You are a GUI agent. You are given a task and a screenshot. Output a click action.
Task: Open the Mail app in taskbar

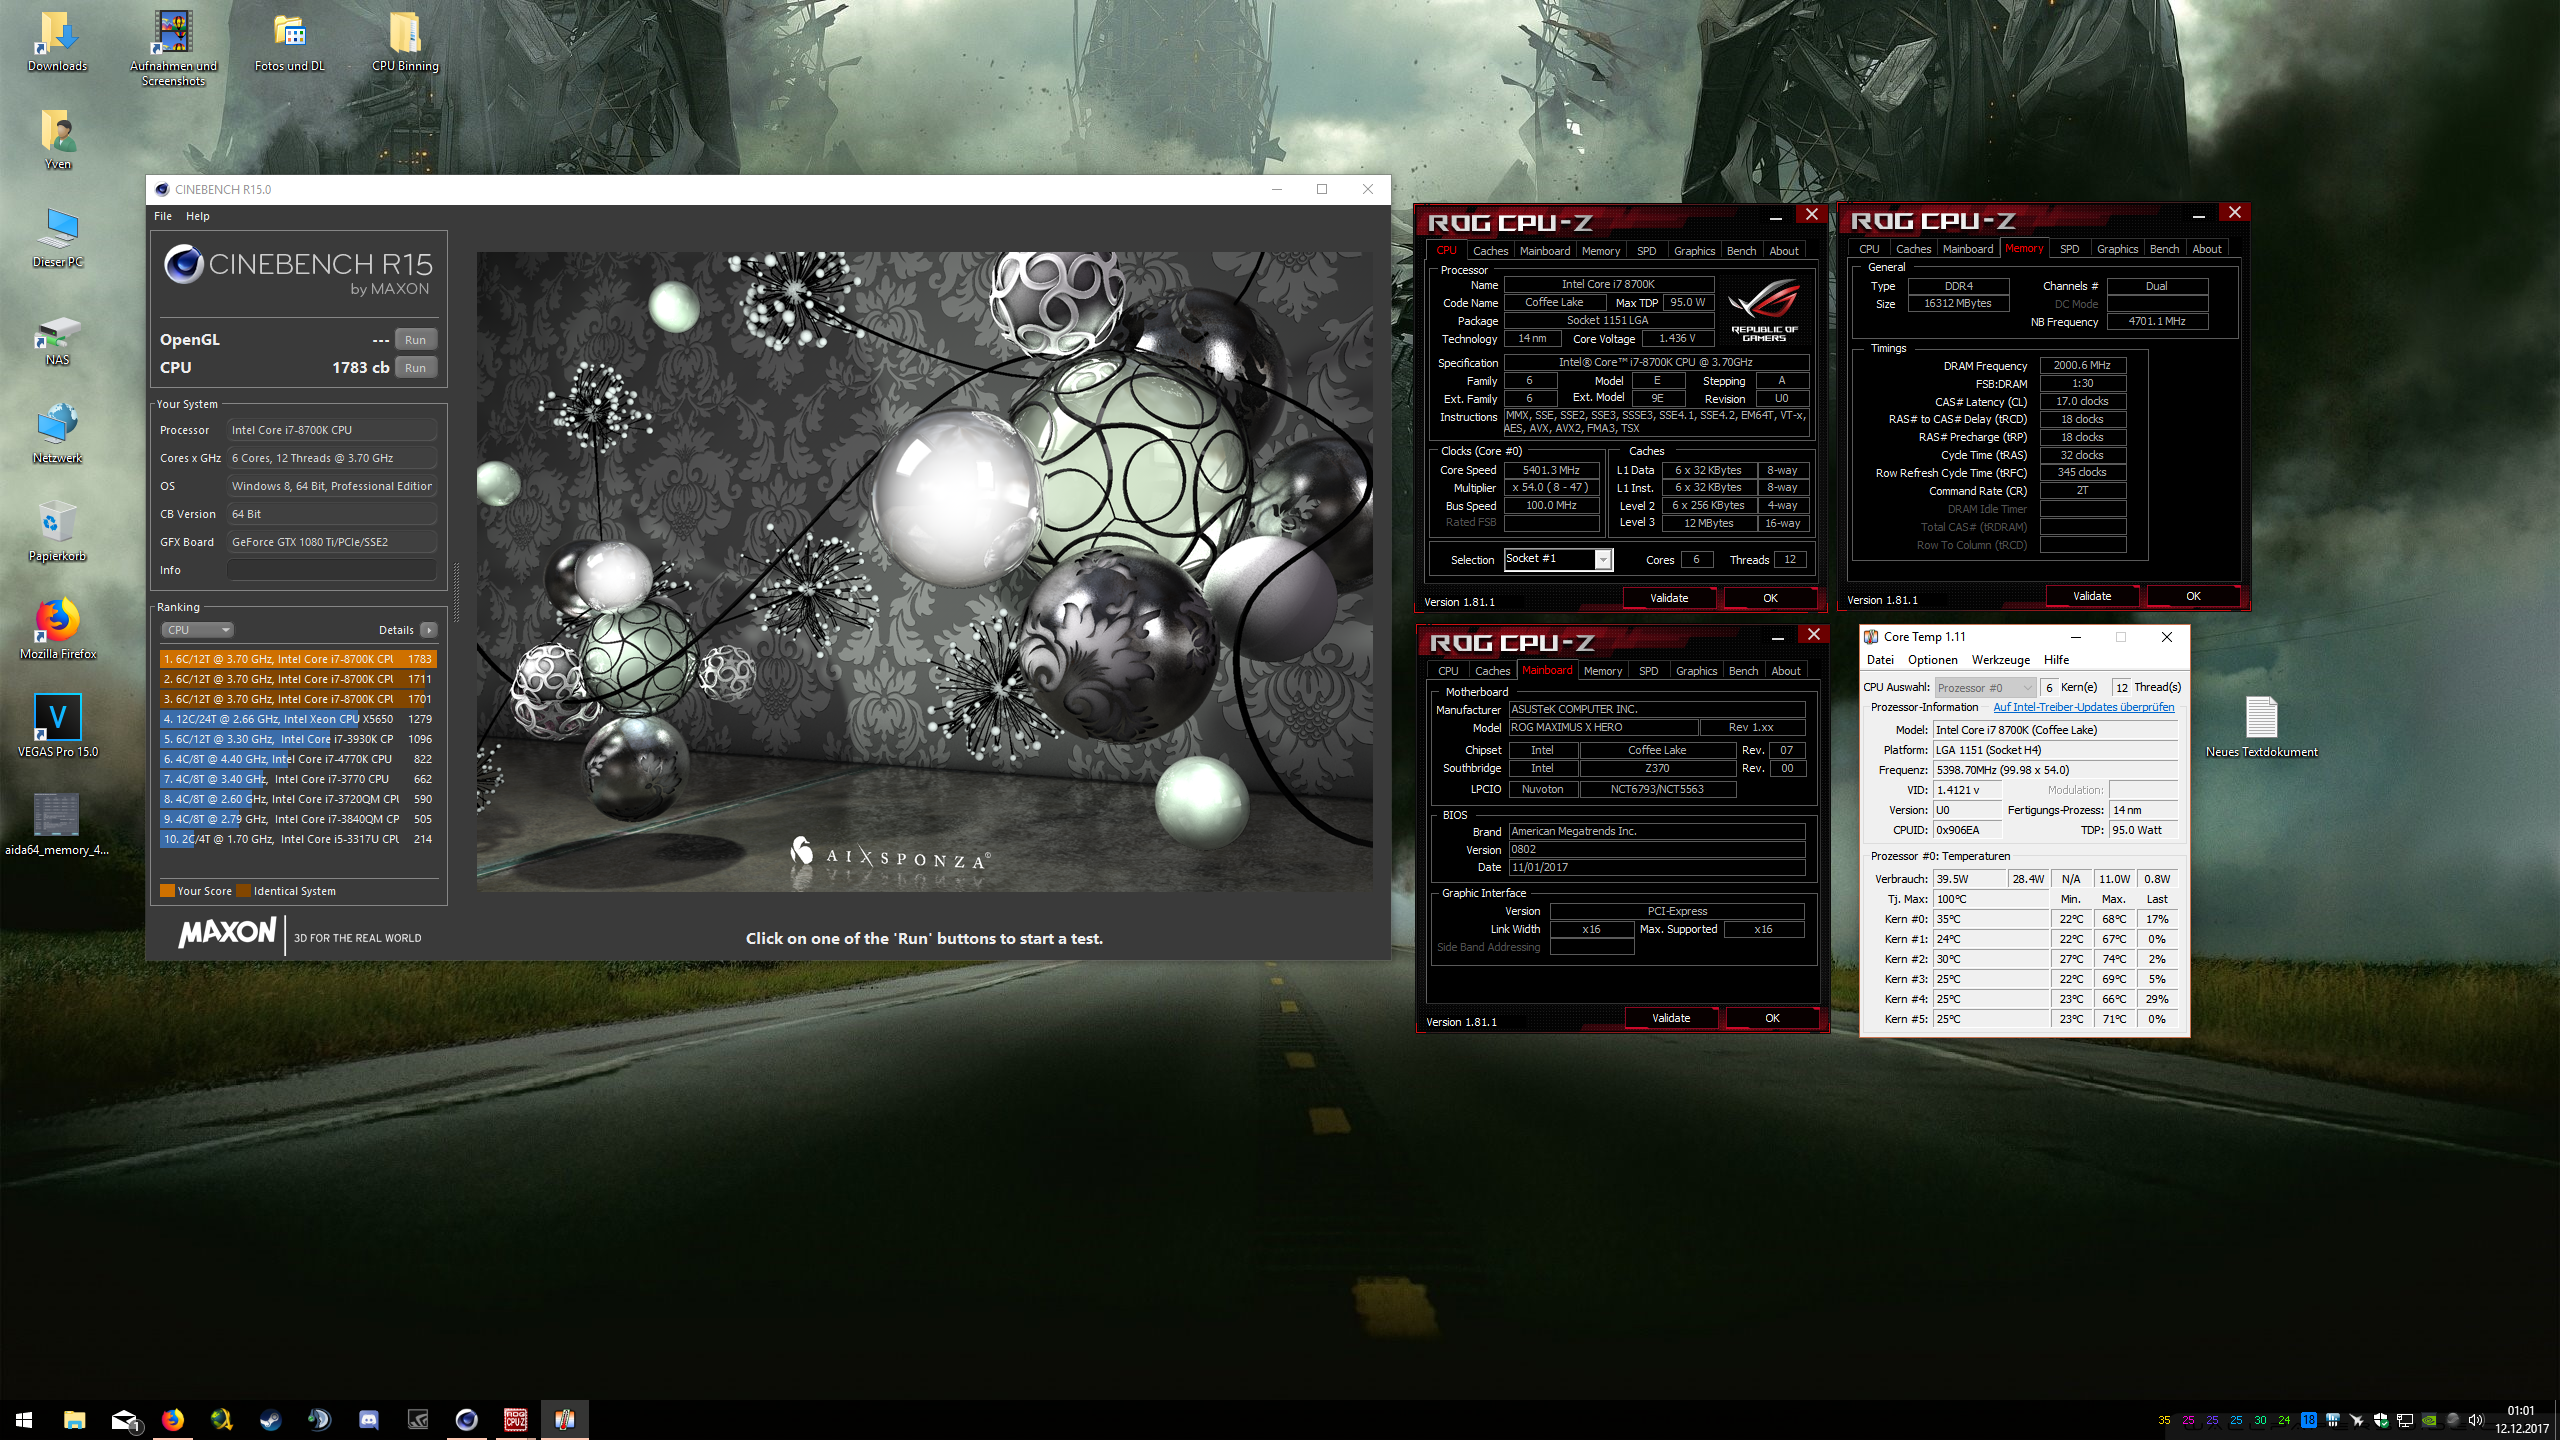point(124,1420)
